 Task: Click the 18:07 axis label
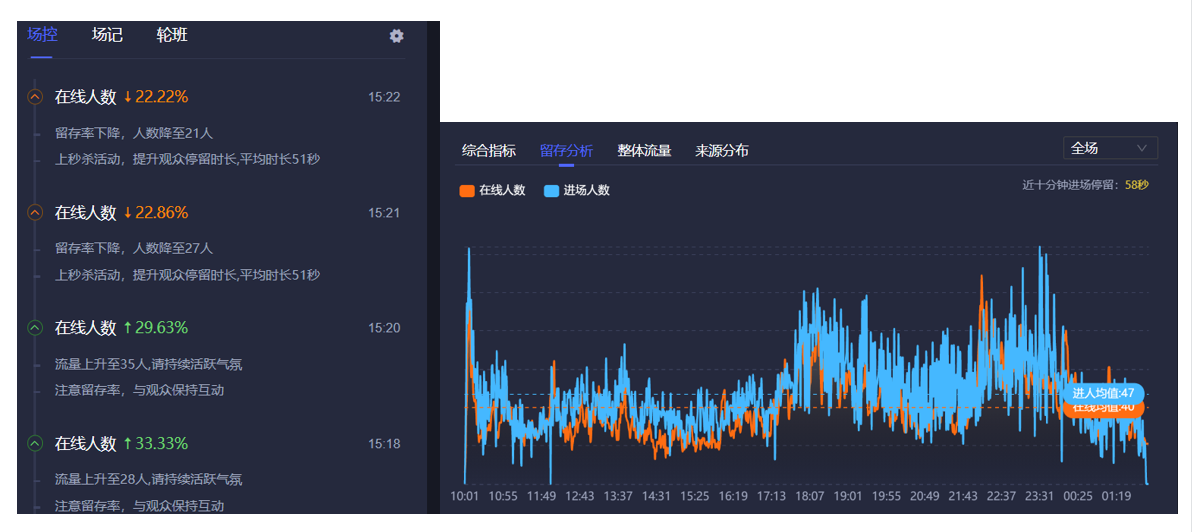click(x=810, y=496)
